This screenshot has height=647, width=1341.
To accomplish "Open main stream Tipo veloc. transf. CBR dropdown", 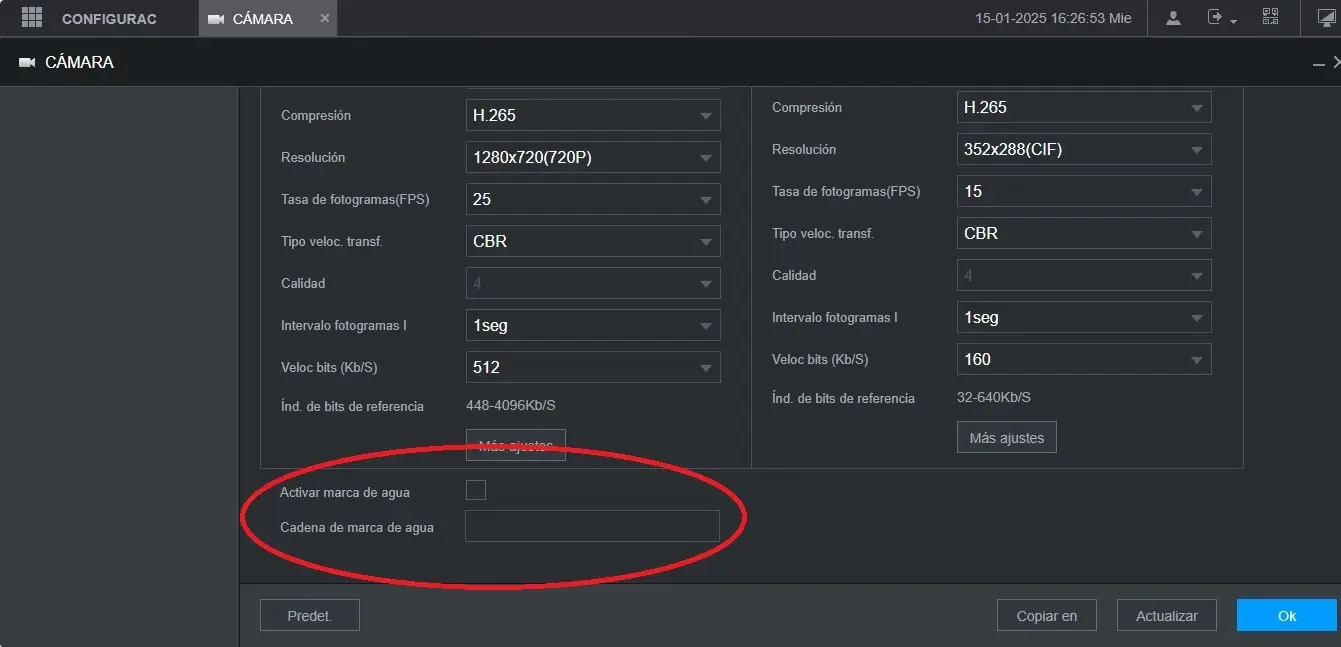I will [593, 241].
